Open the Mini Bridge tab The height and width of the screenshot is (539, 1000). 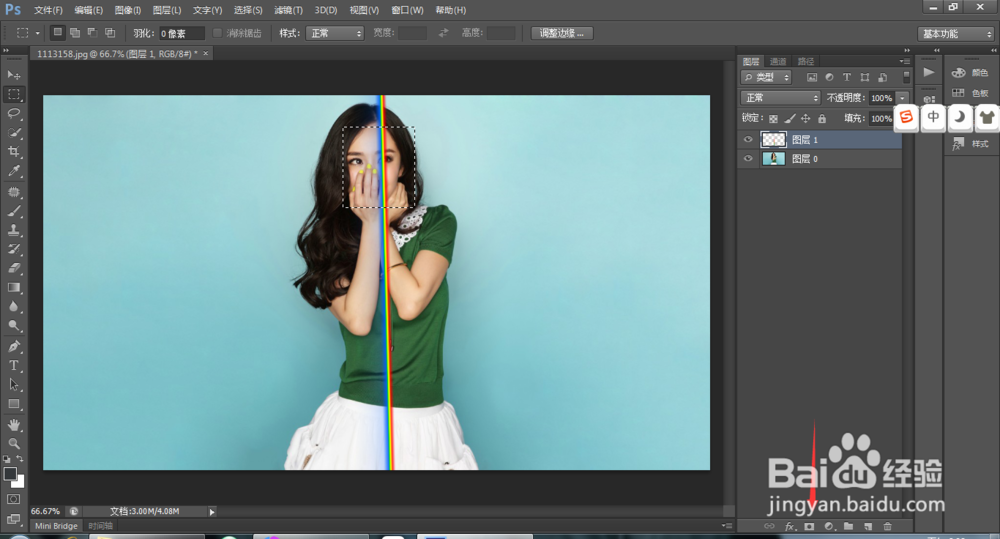point(56,526)
